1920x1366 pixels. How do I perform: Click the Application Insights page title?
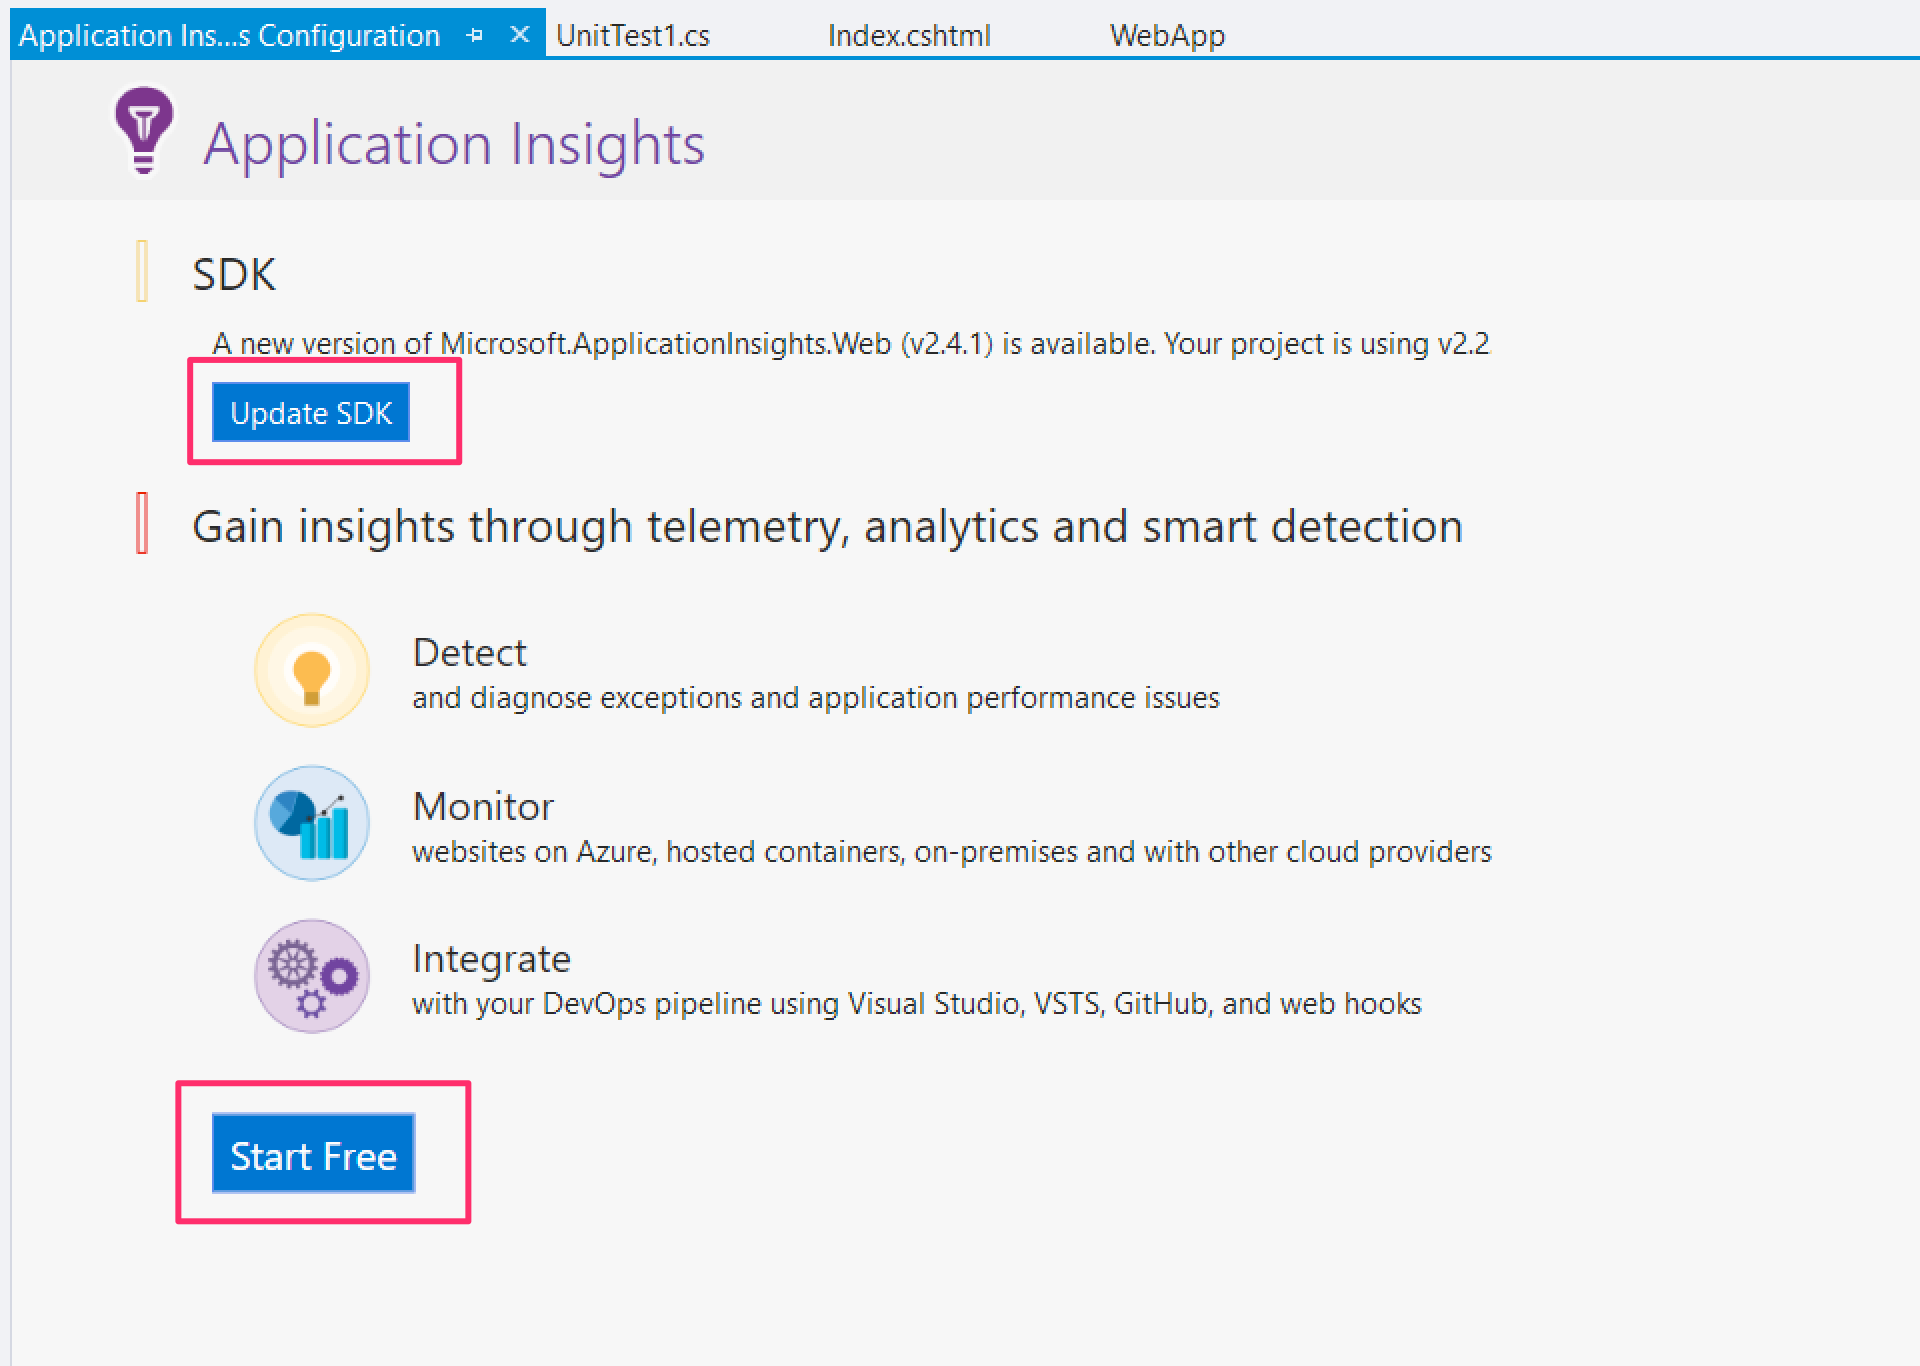coord(454,144)
